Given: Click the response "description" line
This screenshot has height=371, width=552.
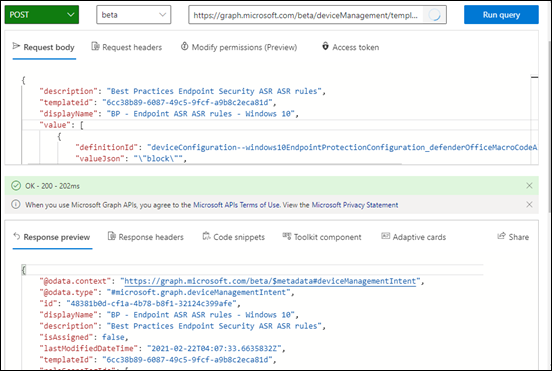Looking at the screenshot, I should [182, 326].
